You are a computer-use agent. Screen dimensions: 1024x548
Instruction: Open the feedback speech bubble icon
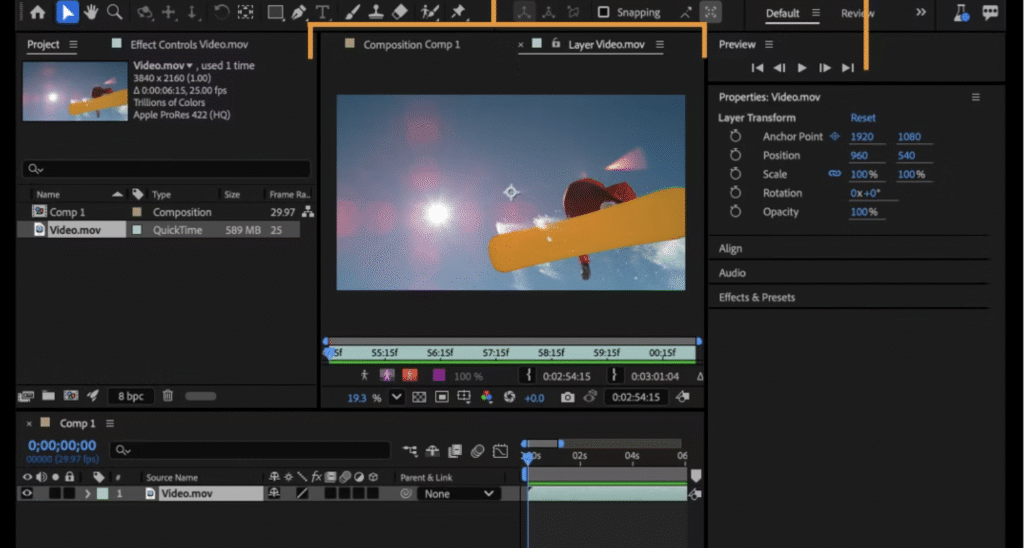tap(990, 12)
